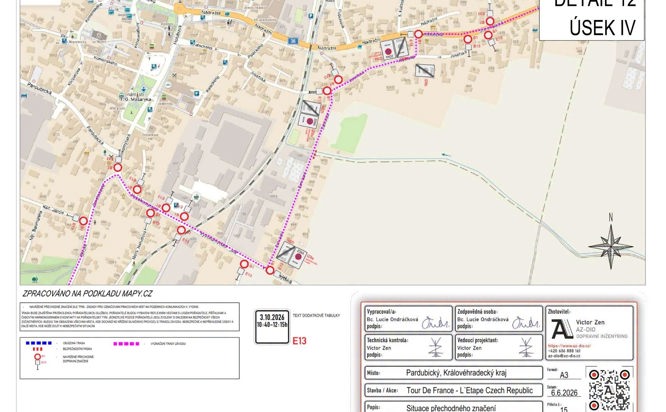Click sign pair near orange main road
Image resolution: width=666 pixels, height=412 pixels.
[x=395, y=49]
